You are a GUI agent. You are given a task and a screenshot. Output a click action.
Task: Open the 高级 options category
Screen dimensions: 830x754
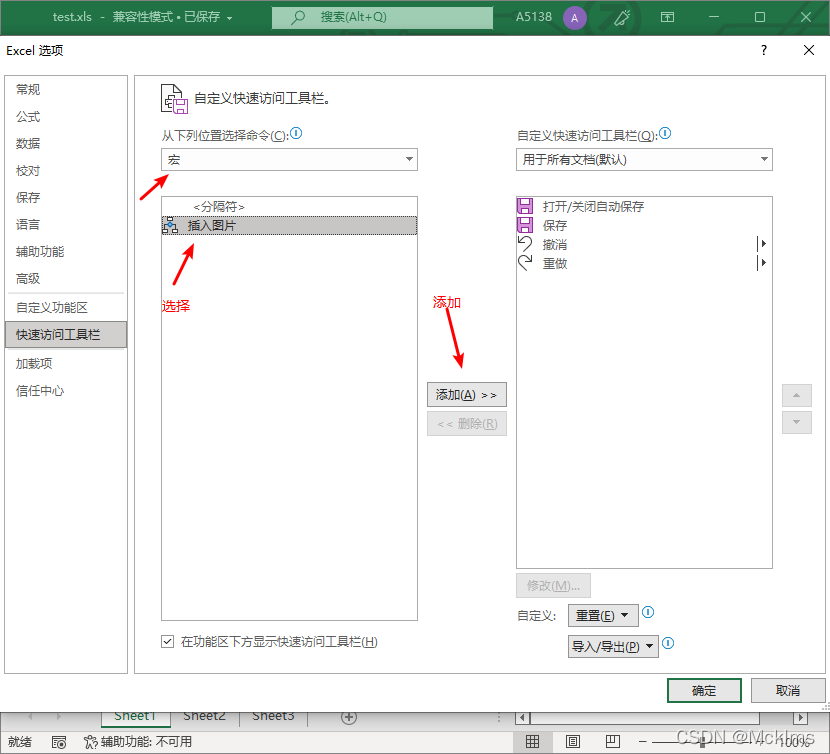click(x=28, y=279)
